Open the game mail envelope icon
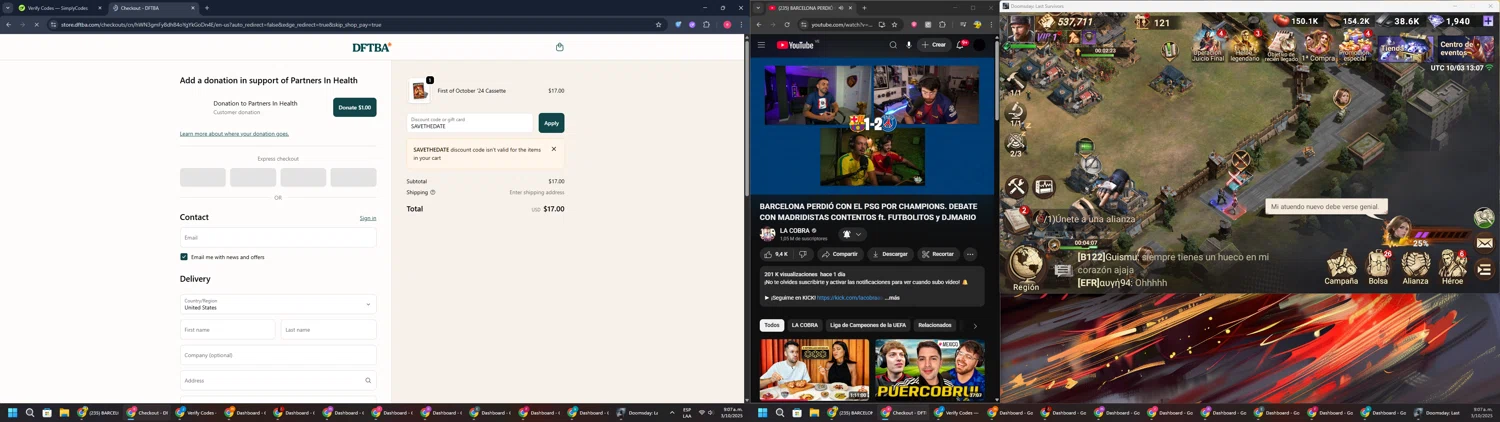This screenshot has height=422, width=1500. click(x=1484, y=243)
